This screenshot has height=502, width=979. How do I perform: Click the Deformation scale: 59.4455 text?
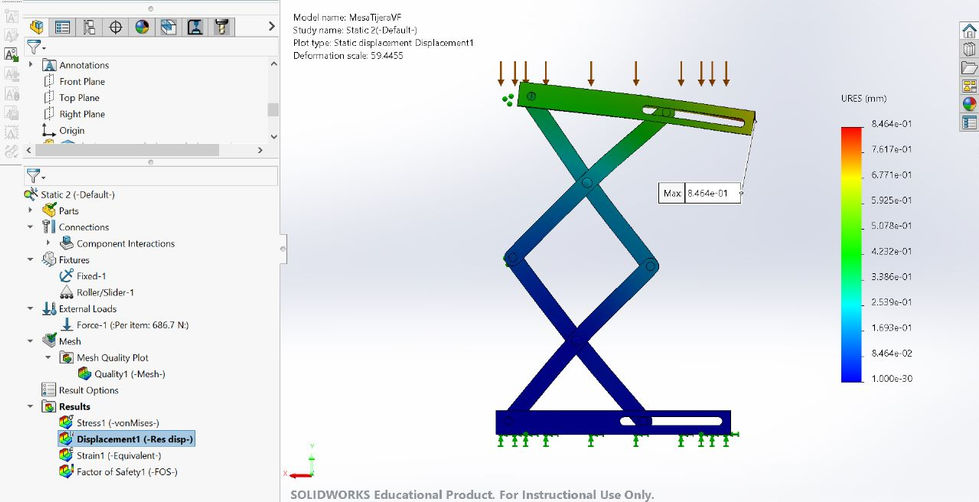pos(348,55)
